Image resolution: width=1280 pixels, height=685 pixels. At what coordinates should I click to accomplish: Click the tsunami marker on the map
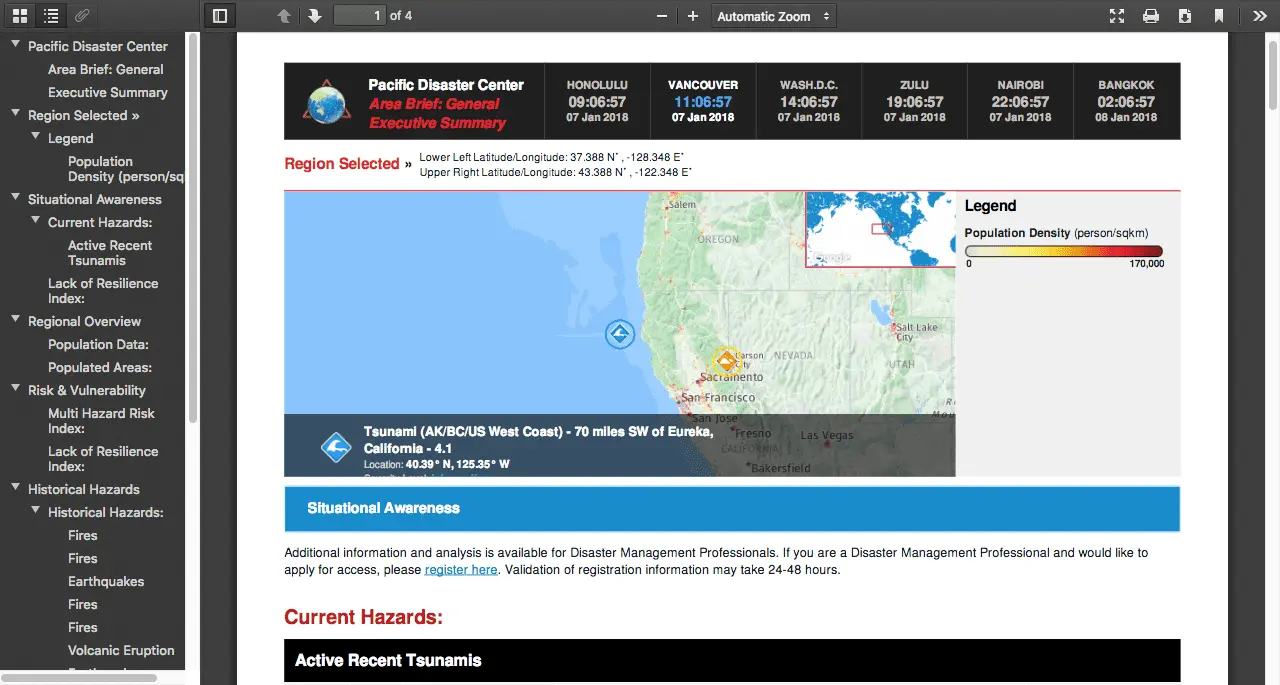click(x=620, y=334)
